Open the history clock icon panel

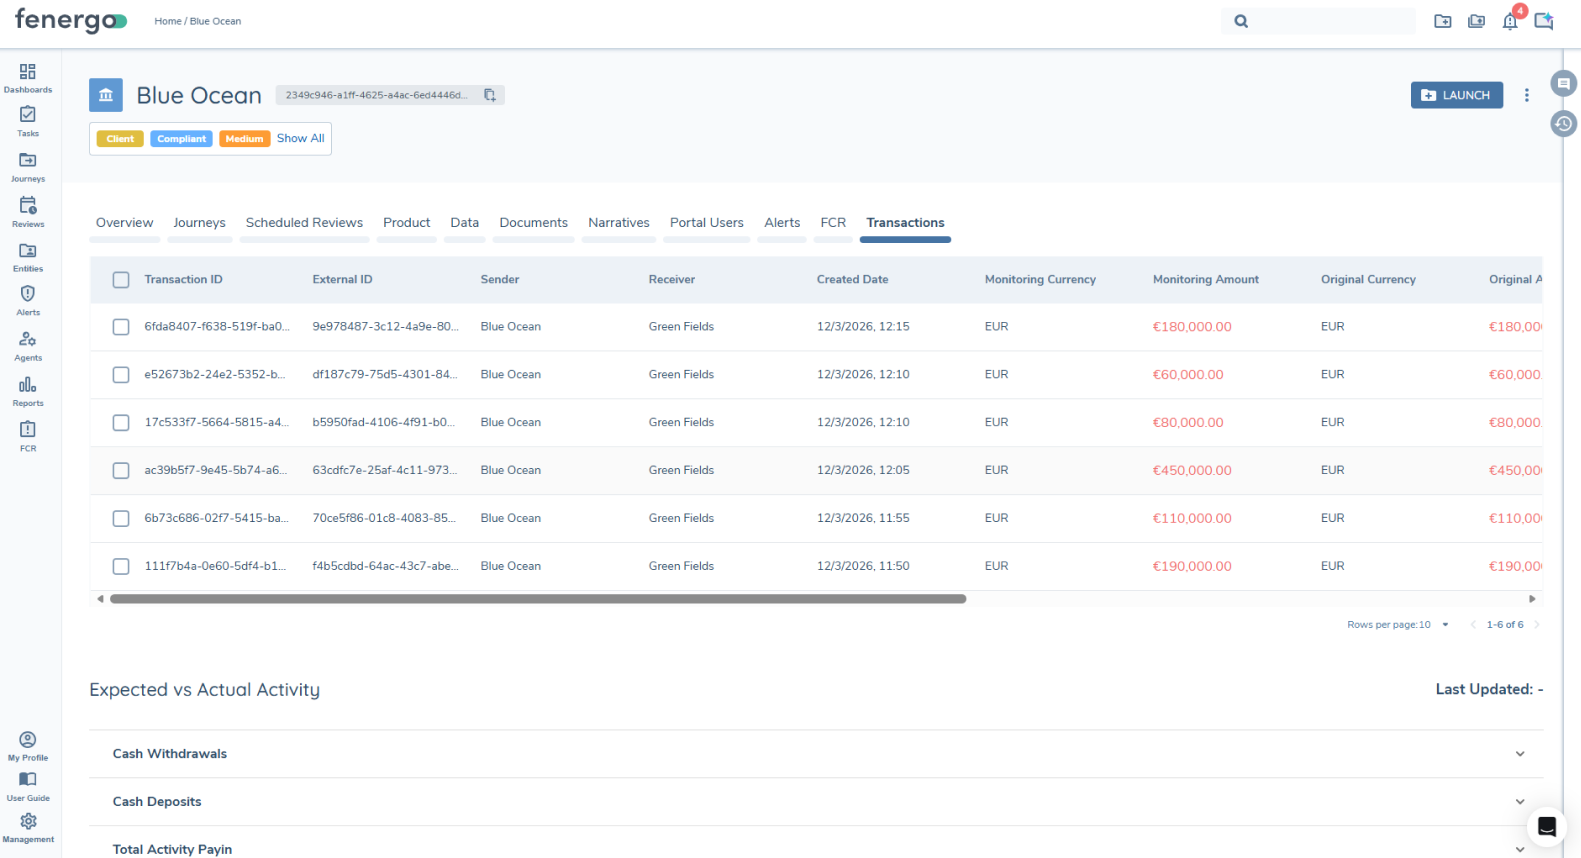coord(1563,124)
